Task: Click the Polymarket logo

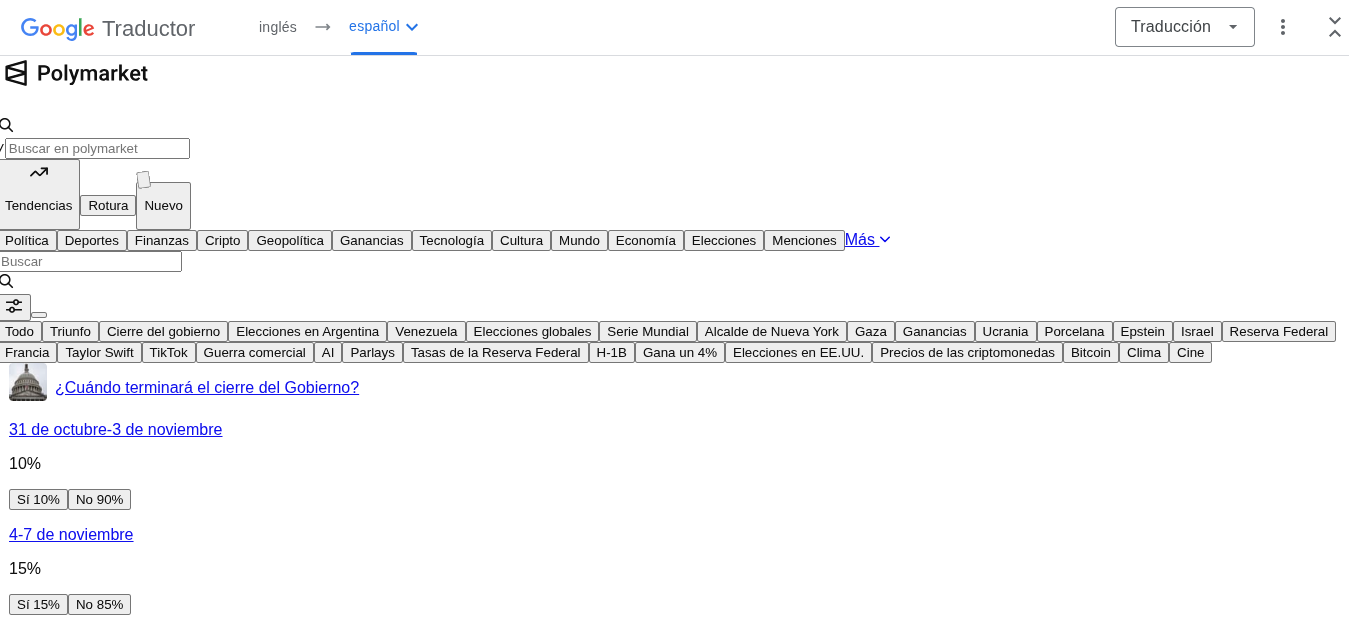Action: coord(76,73)
